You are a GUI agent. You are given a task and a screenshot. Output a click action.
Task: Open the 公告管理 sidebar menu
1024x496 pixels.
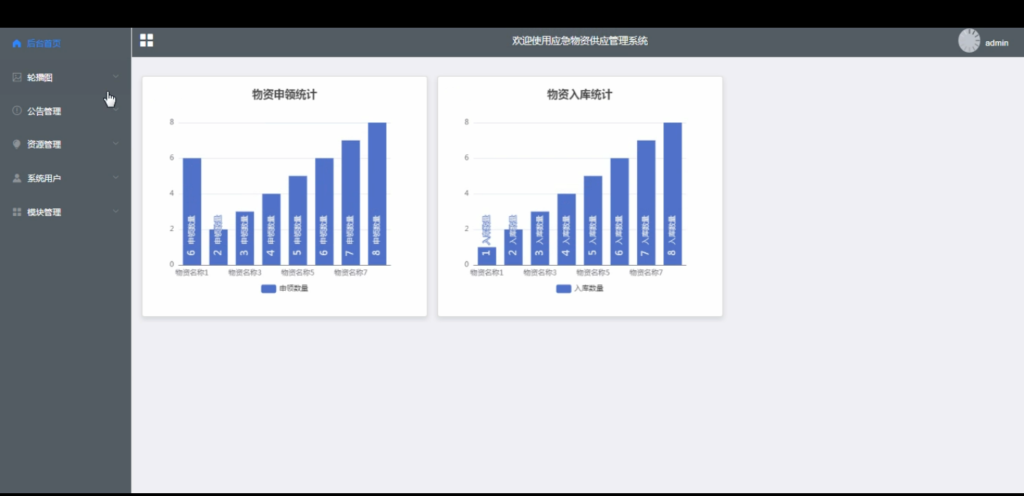coord(65,111)
